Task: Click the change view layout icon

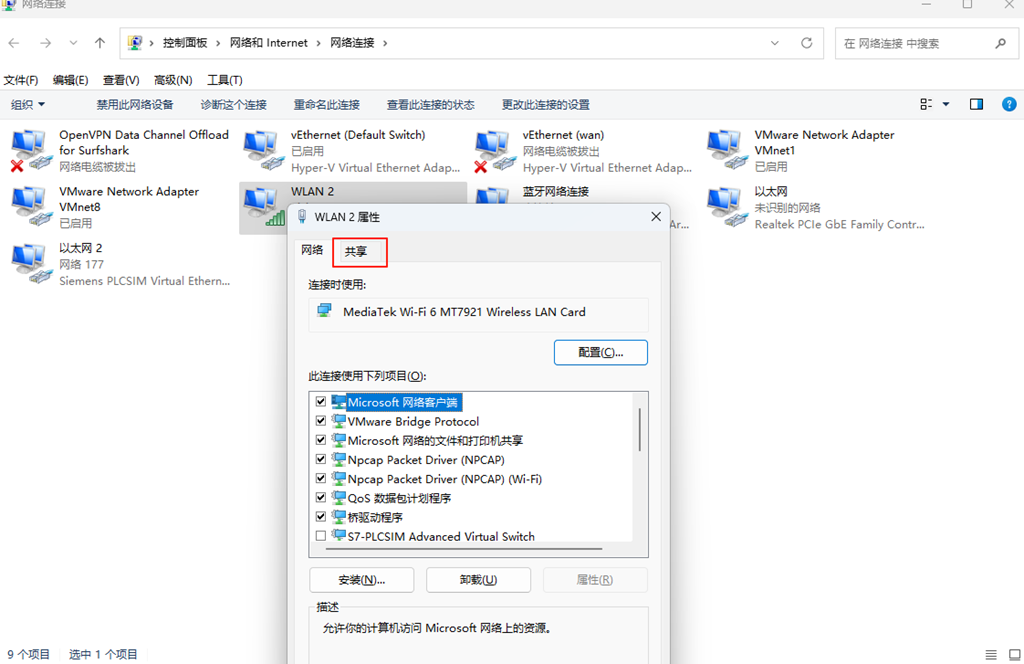Action: click(x=925, y=104)
